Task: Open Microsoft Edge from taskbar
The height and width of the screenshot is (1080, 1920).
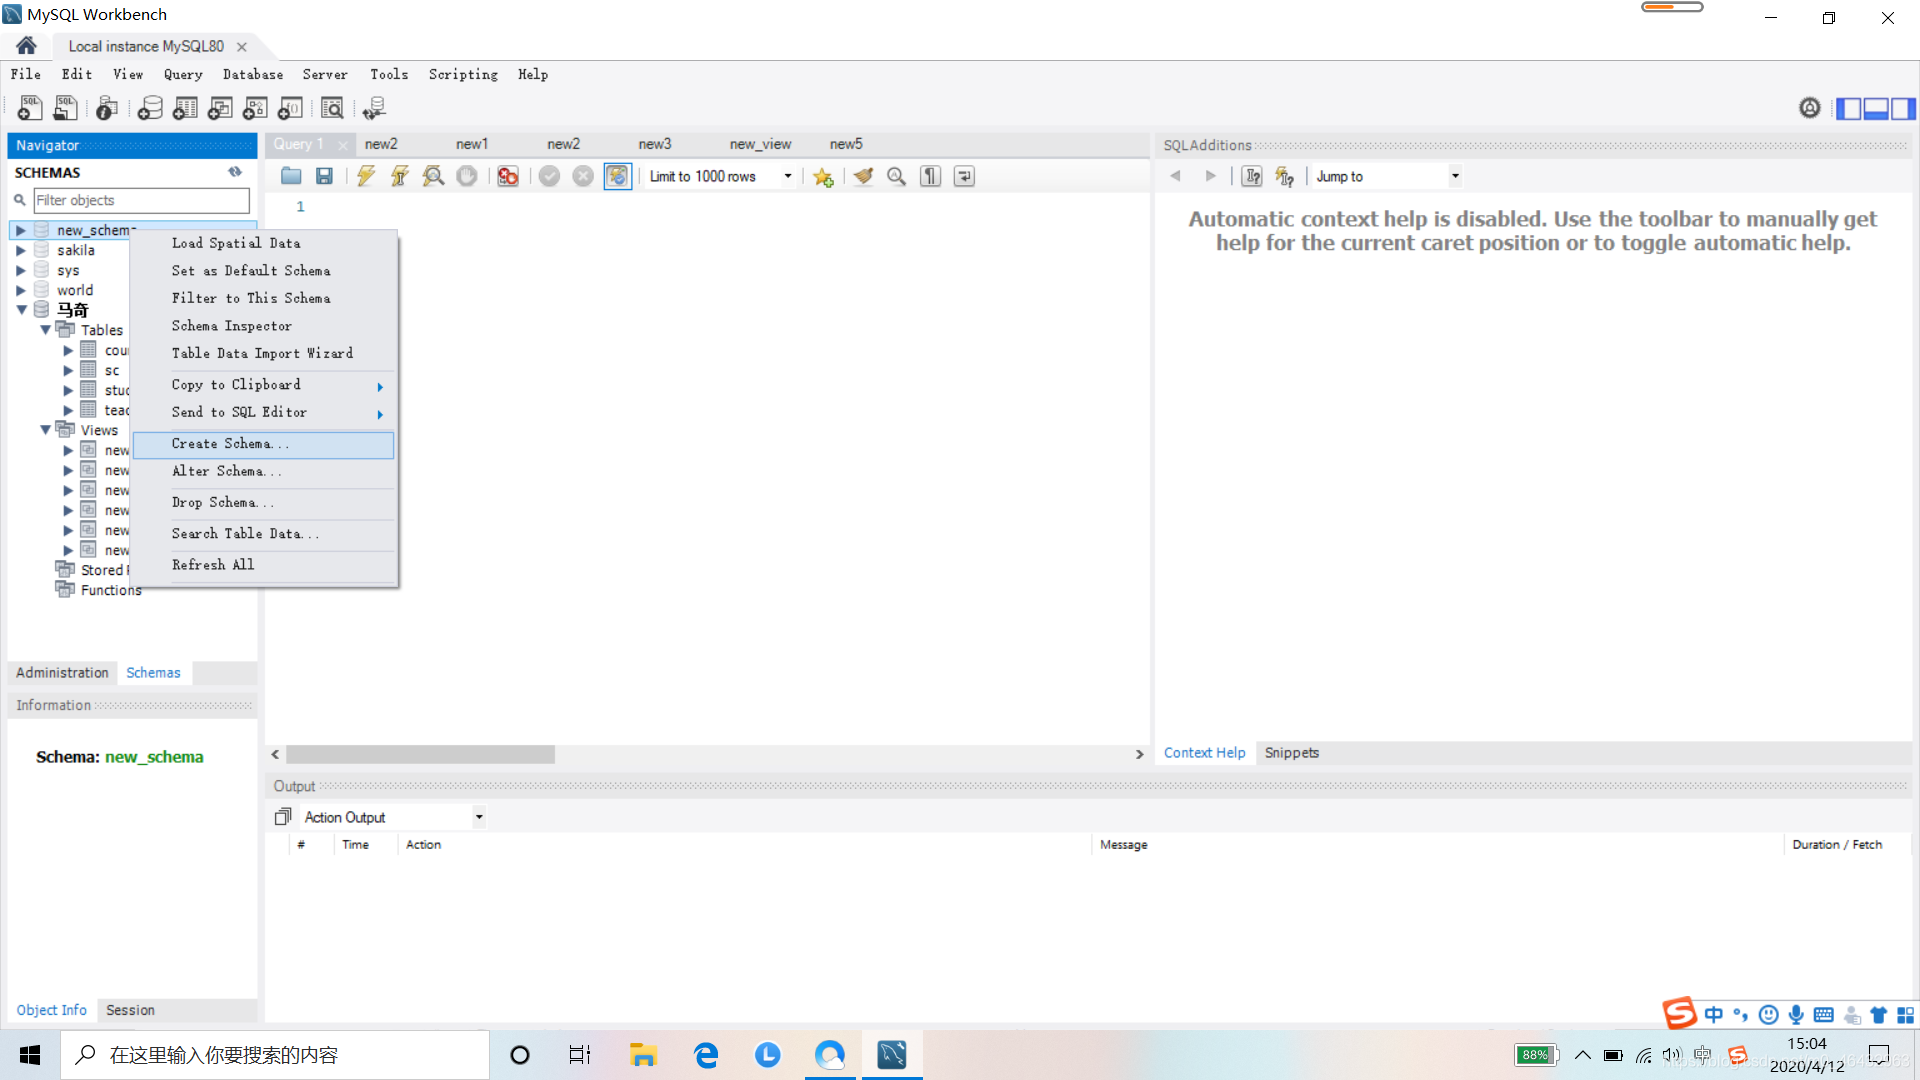Action: coord(706,1055)
